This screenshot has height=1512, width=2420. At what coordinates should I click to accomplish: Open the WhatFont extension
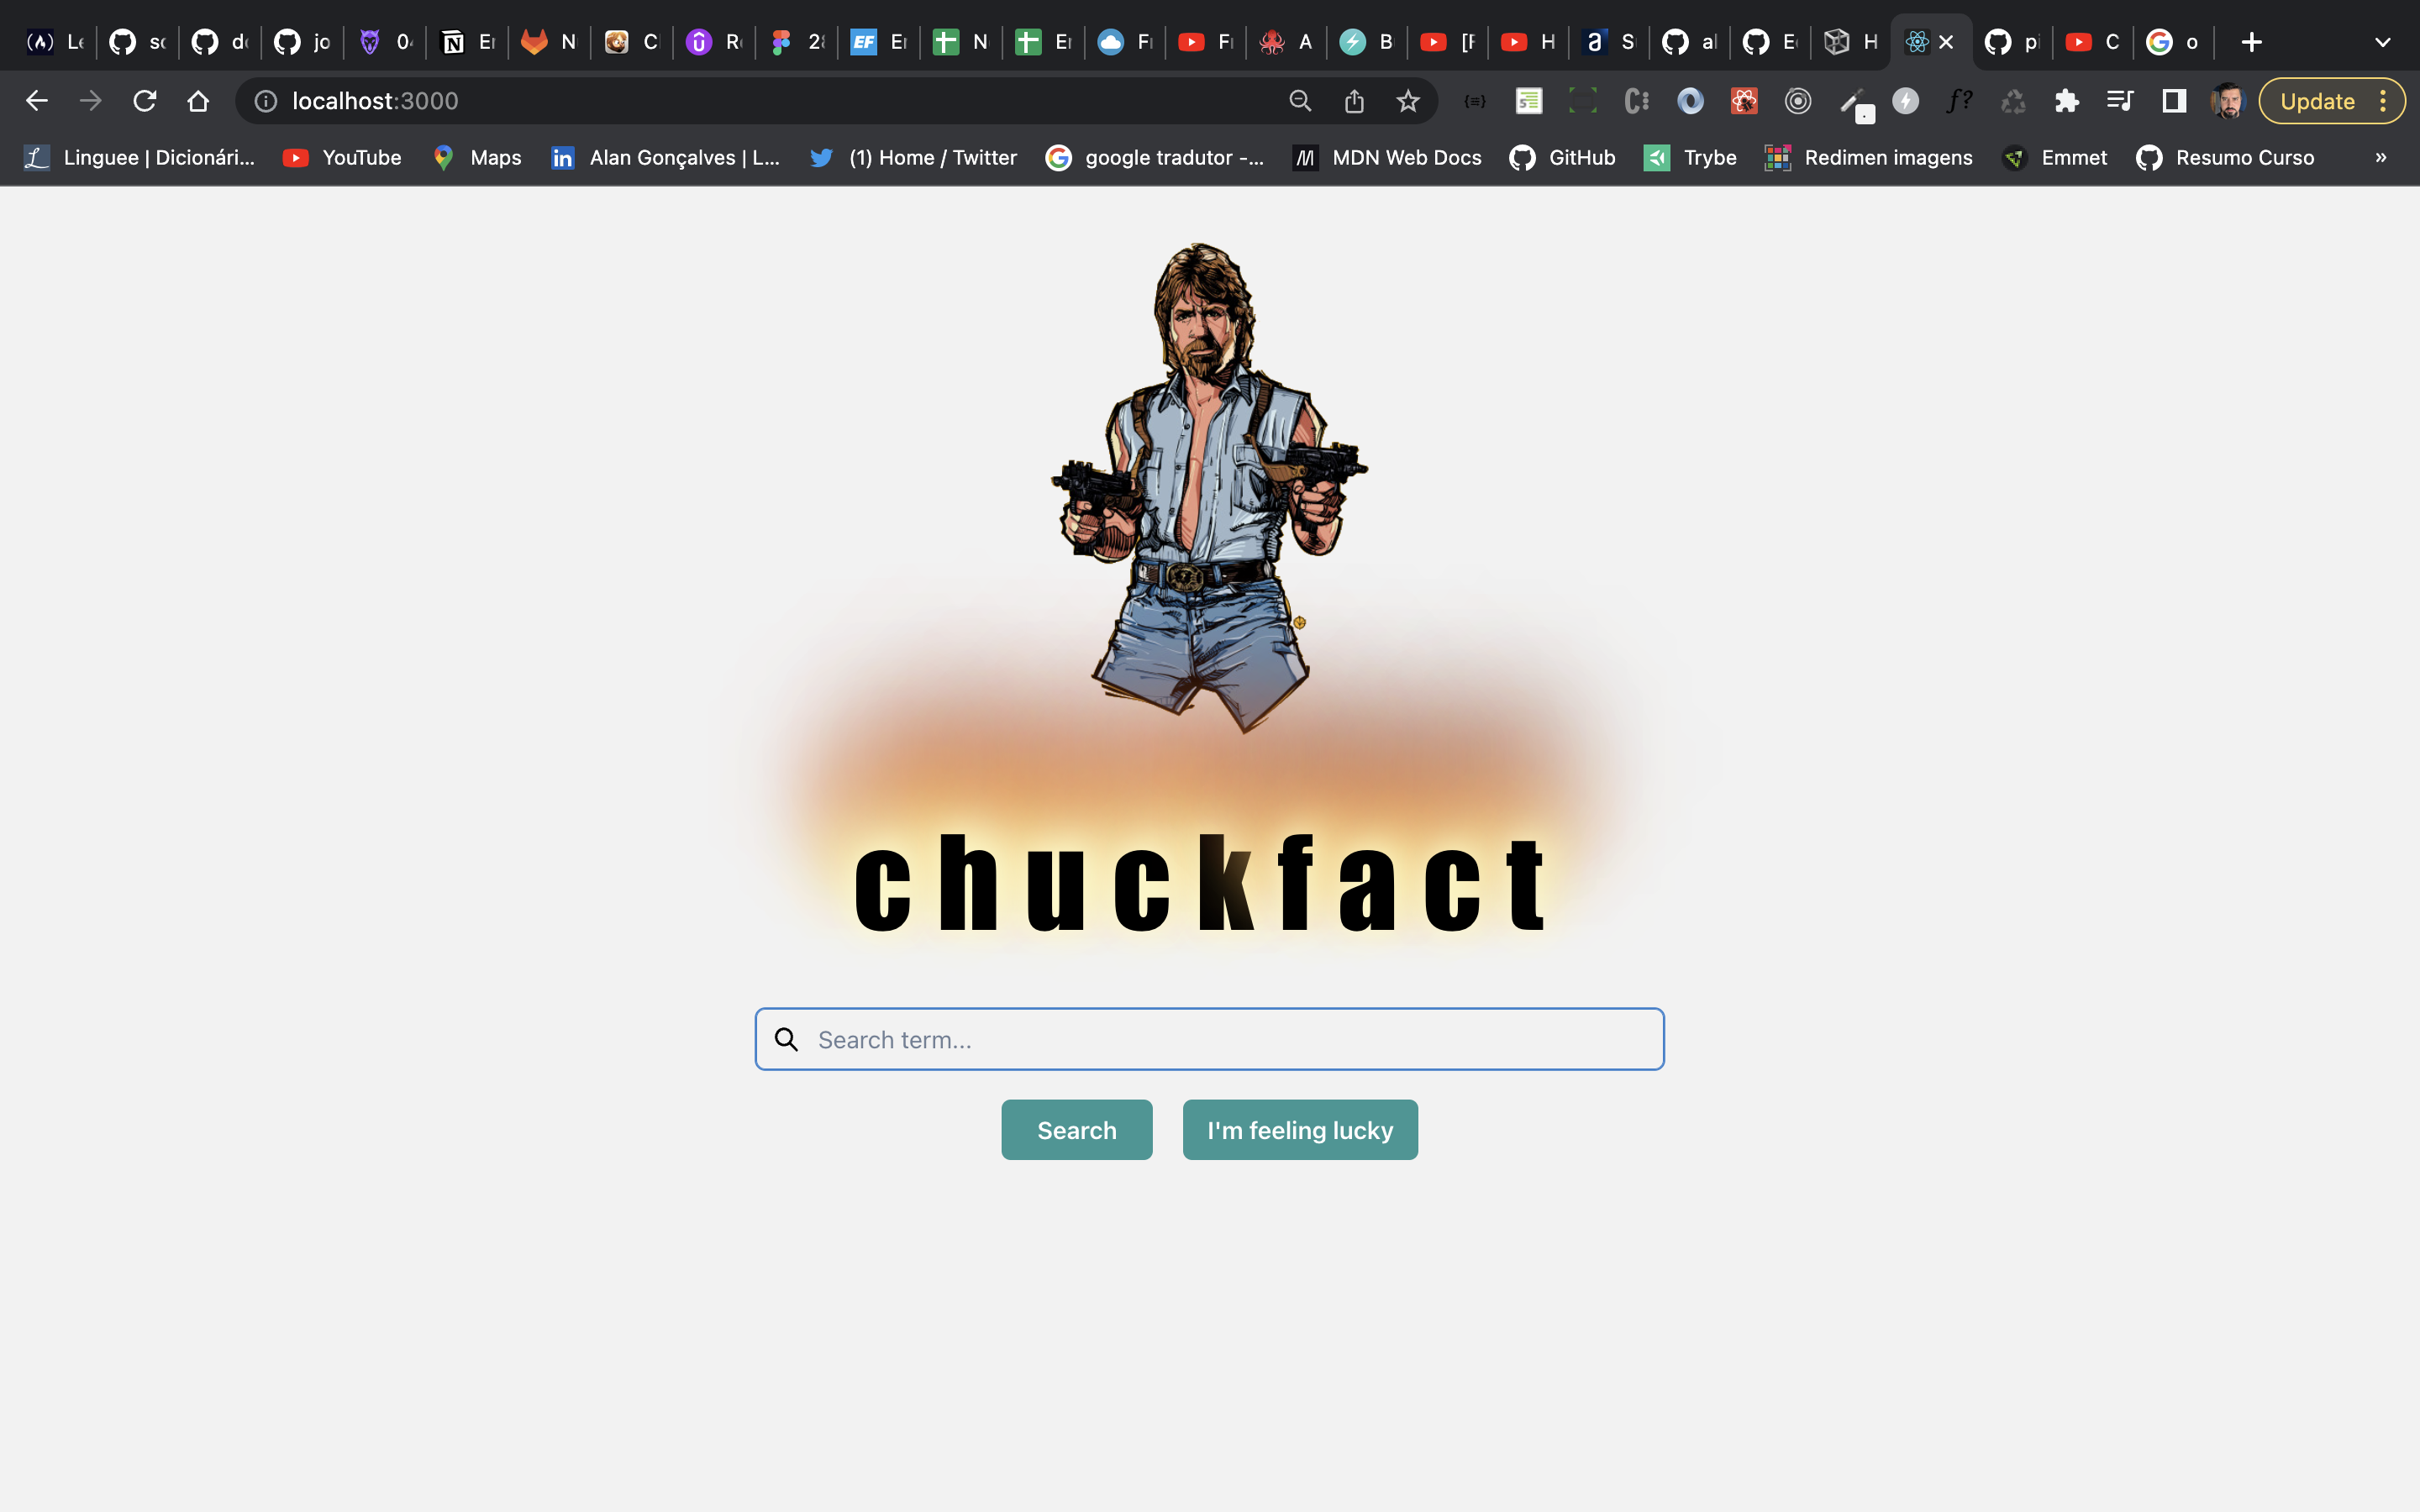(x=1960, y=101)
